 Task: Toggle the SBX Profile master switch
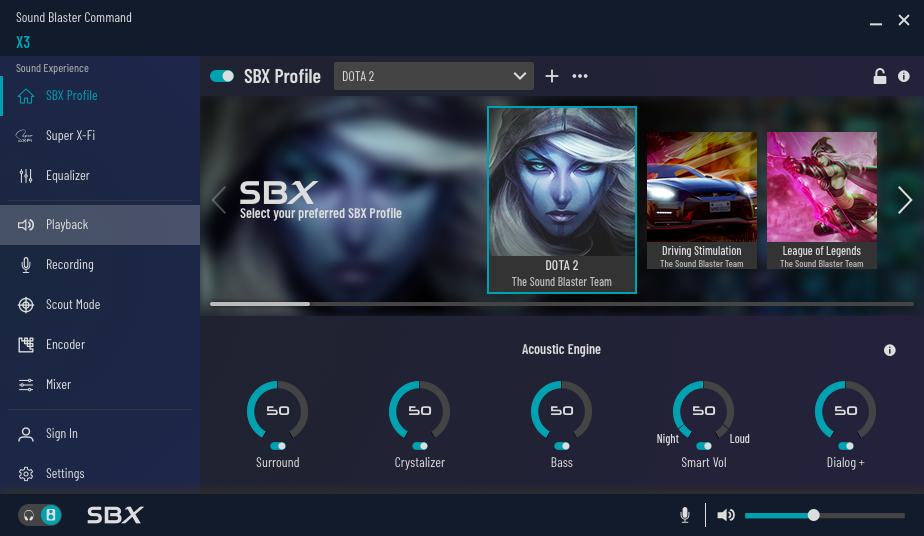222,76
